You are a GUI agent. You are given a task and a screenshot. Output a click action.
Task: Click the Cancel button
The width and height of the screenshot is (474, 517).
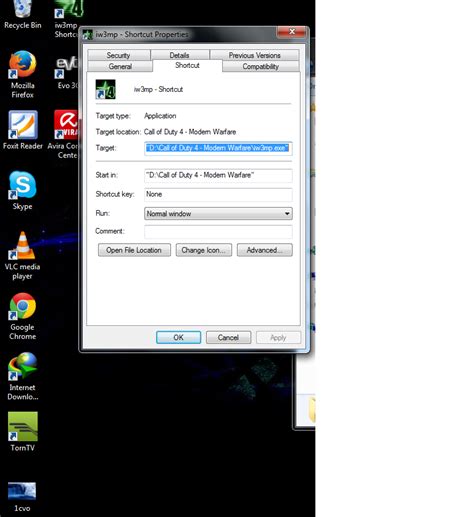(x=228, y=337)
